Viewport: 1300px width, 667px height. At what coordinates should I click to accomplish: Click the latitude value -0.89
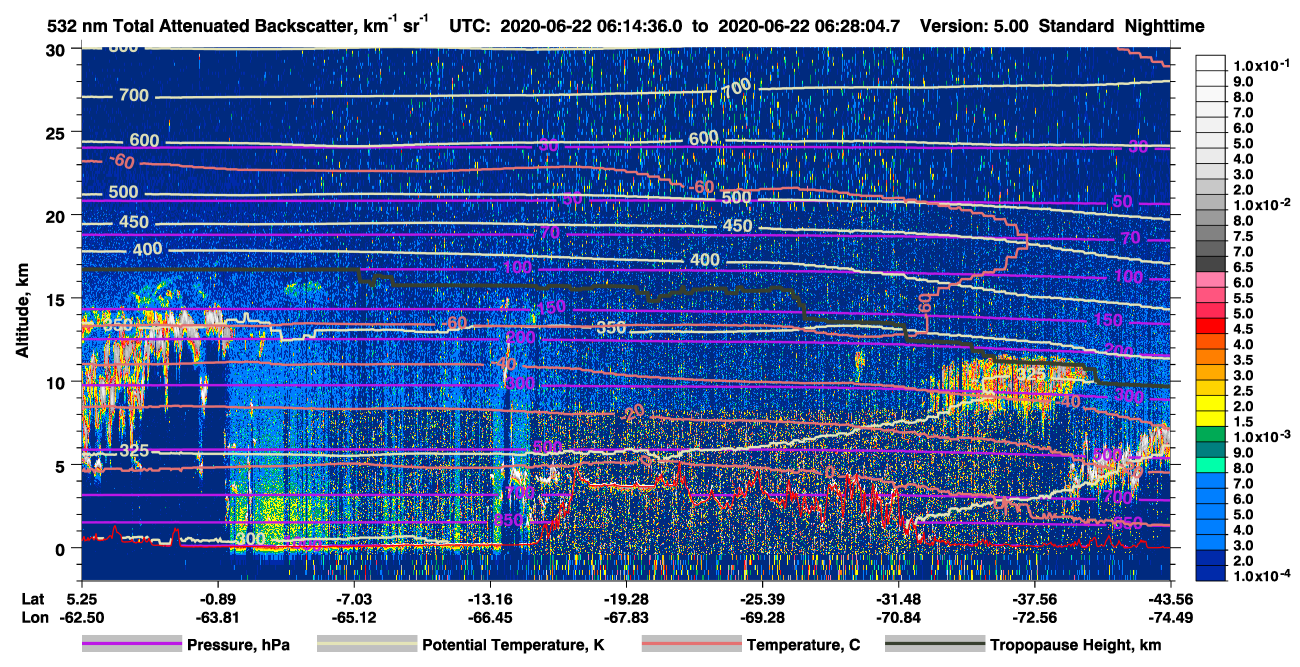coord(216,599)
